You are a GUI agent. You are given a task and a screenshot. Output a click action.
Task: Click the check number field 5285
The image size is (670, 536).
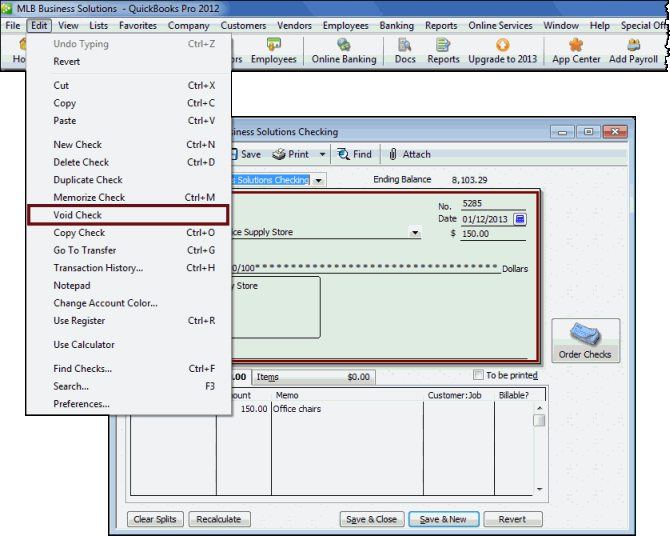pyautogui.click(x=493, y=204)
